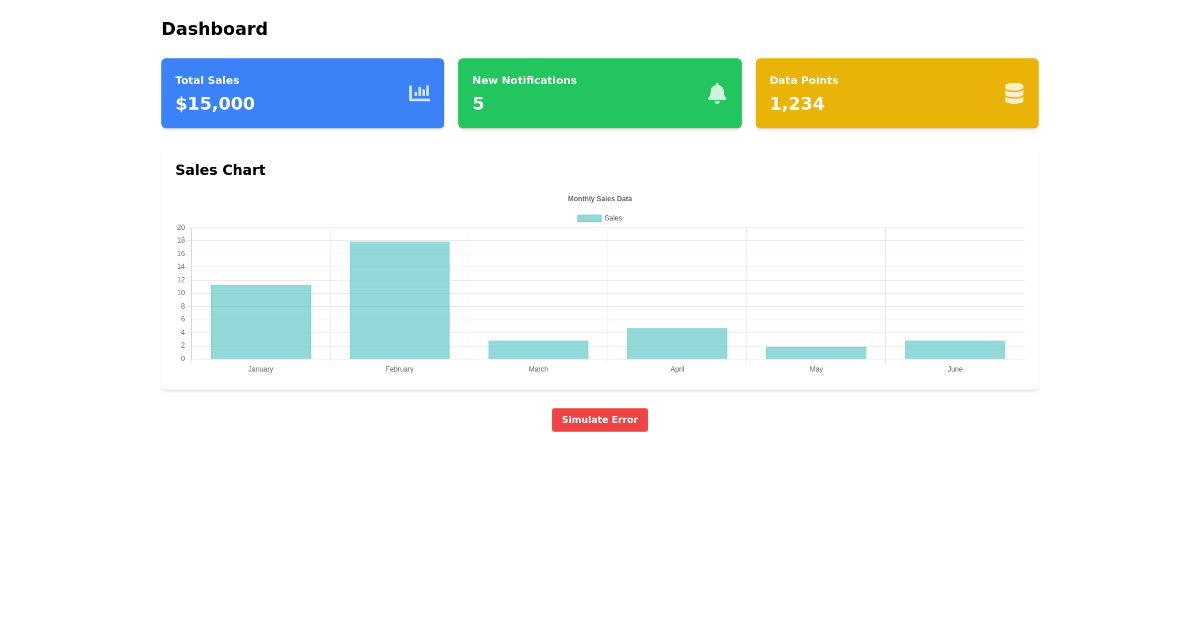Click the bell icon on New Notifications card

pyautogui.click(x=717, y=92)
